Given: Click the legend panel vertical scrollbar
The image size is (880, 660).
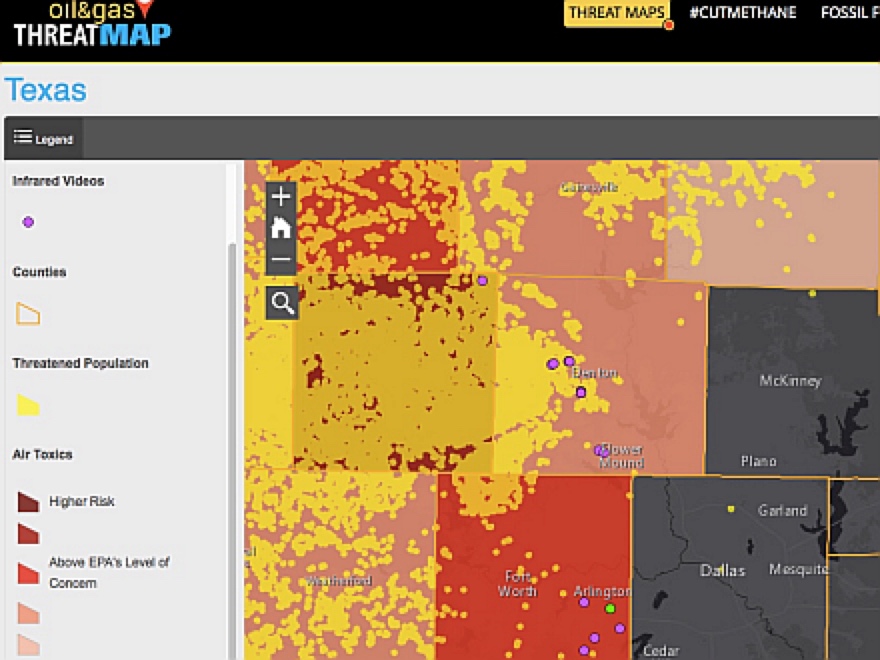Looking at the screenshot, I should point(232,400).
